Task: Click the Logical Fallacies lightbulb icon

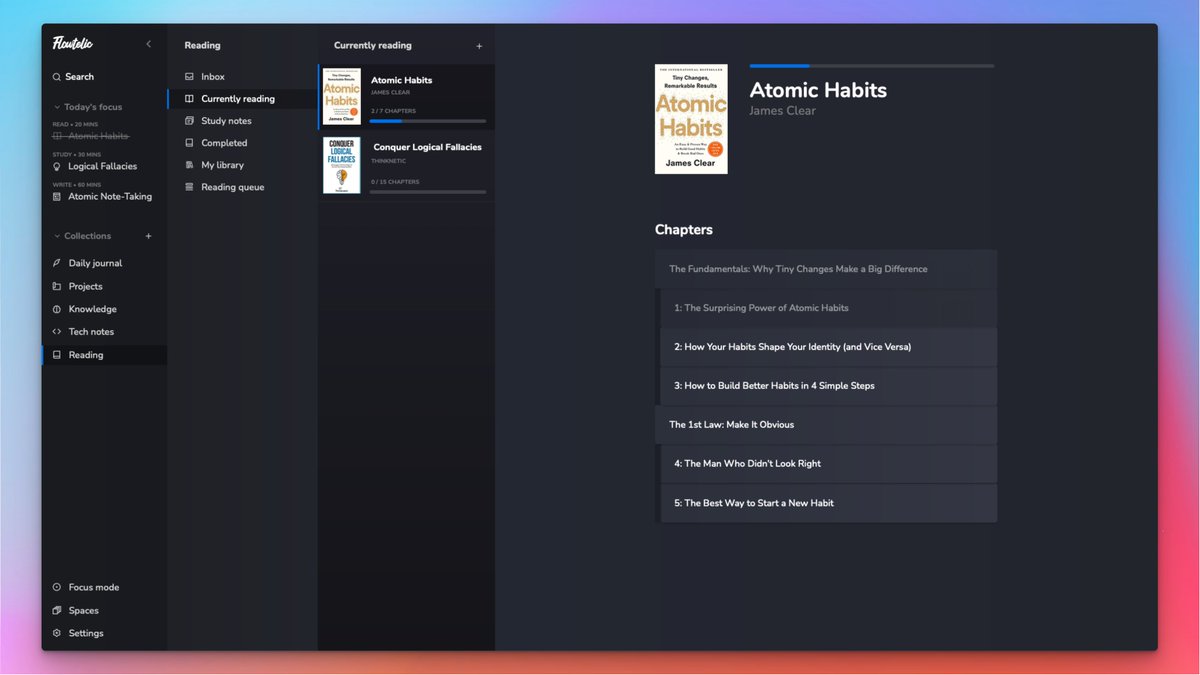Action: point(57,166)
